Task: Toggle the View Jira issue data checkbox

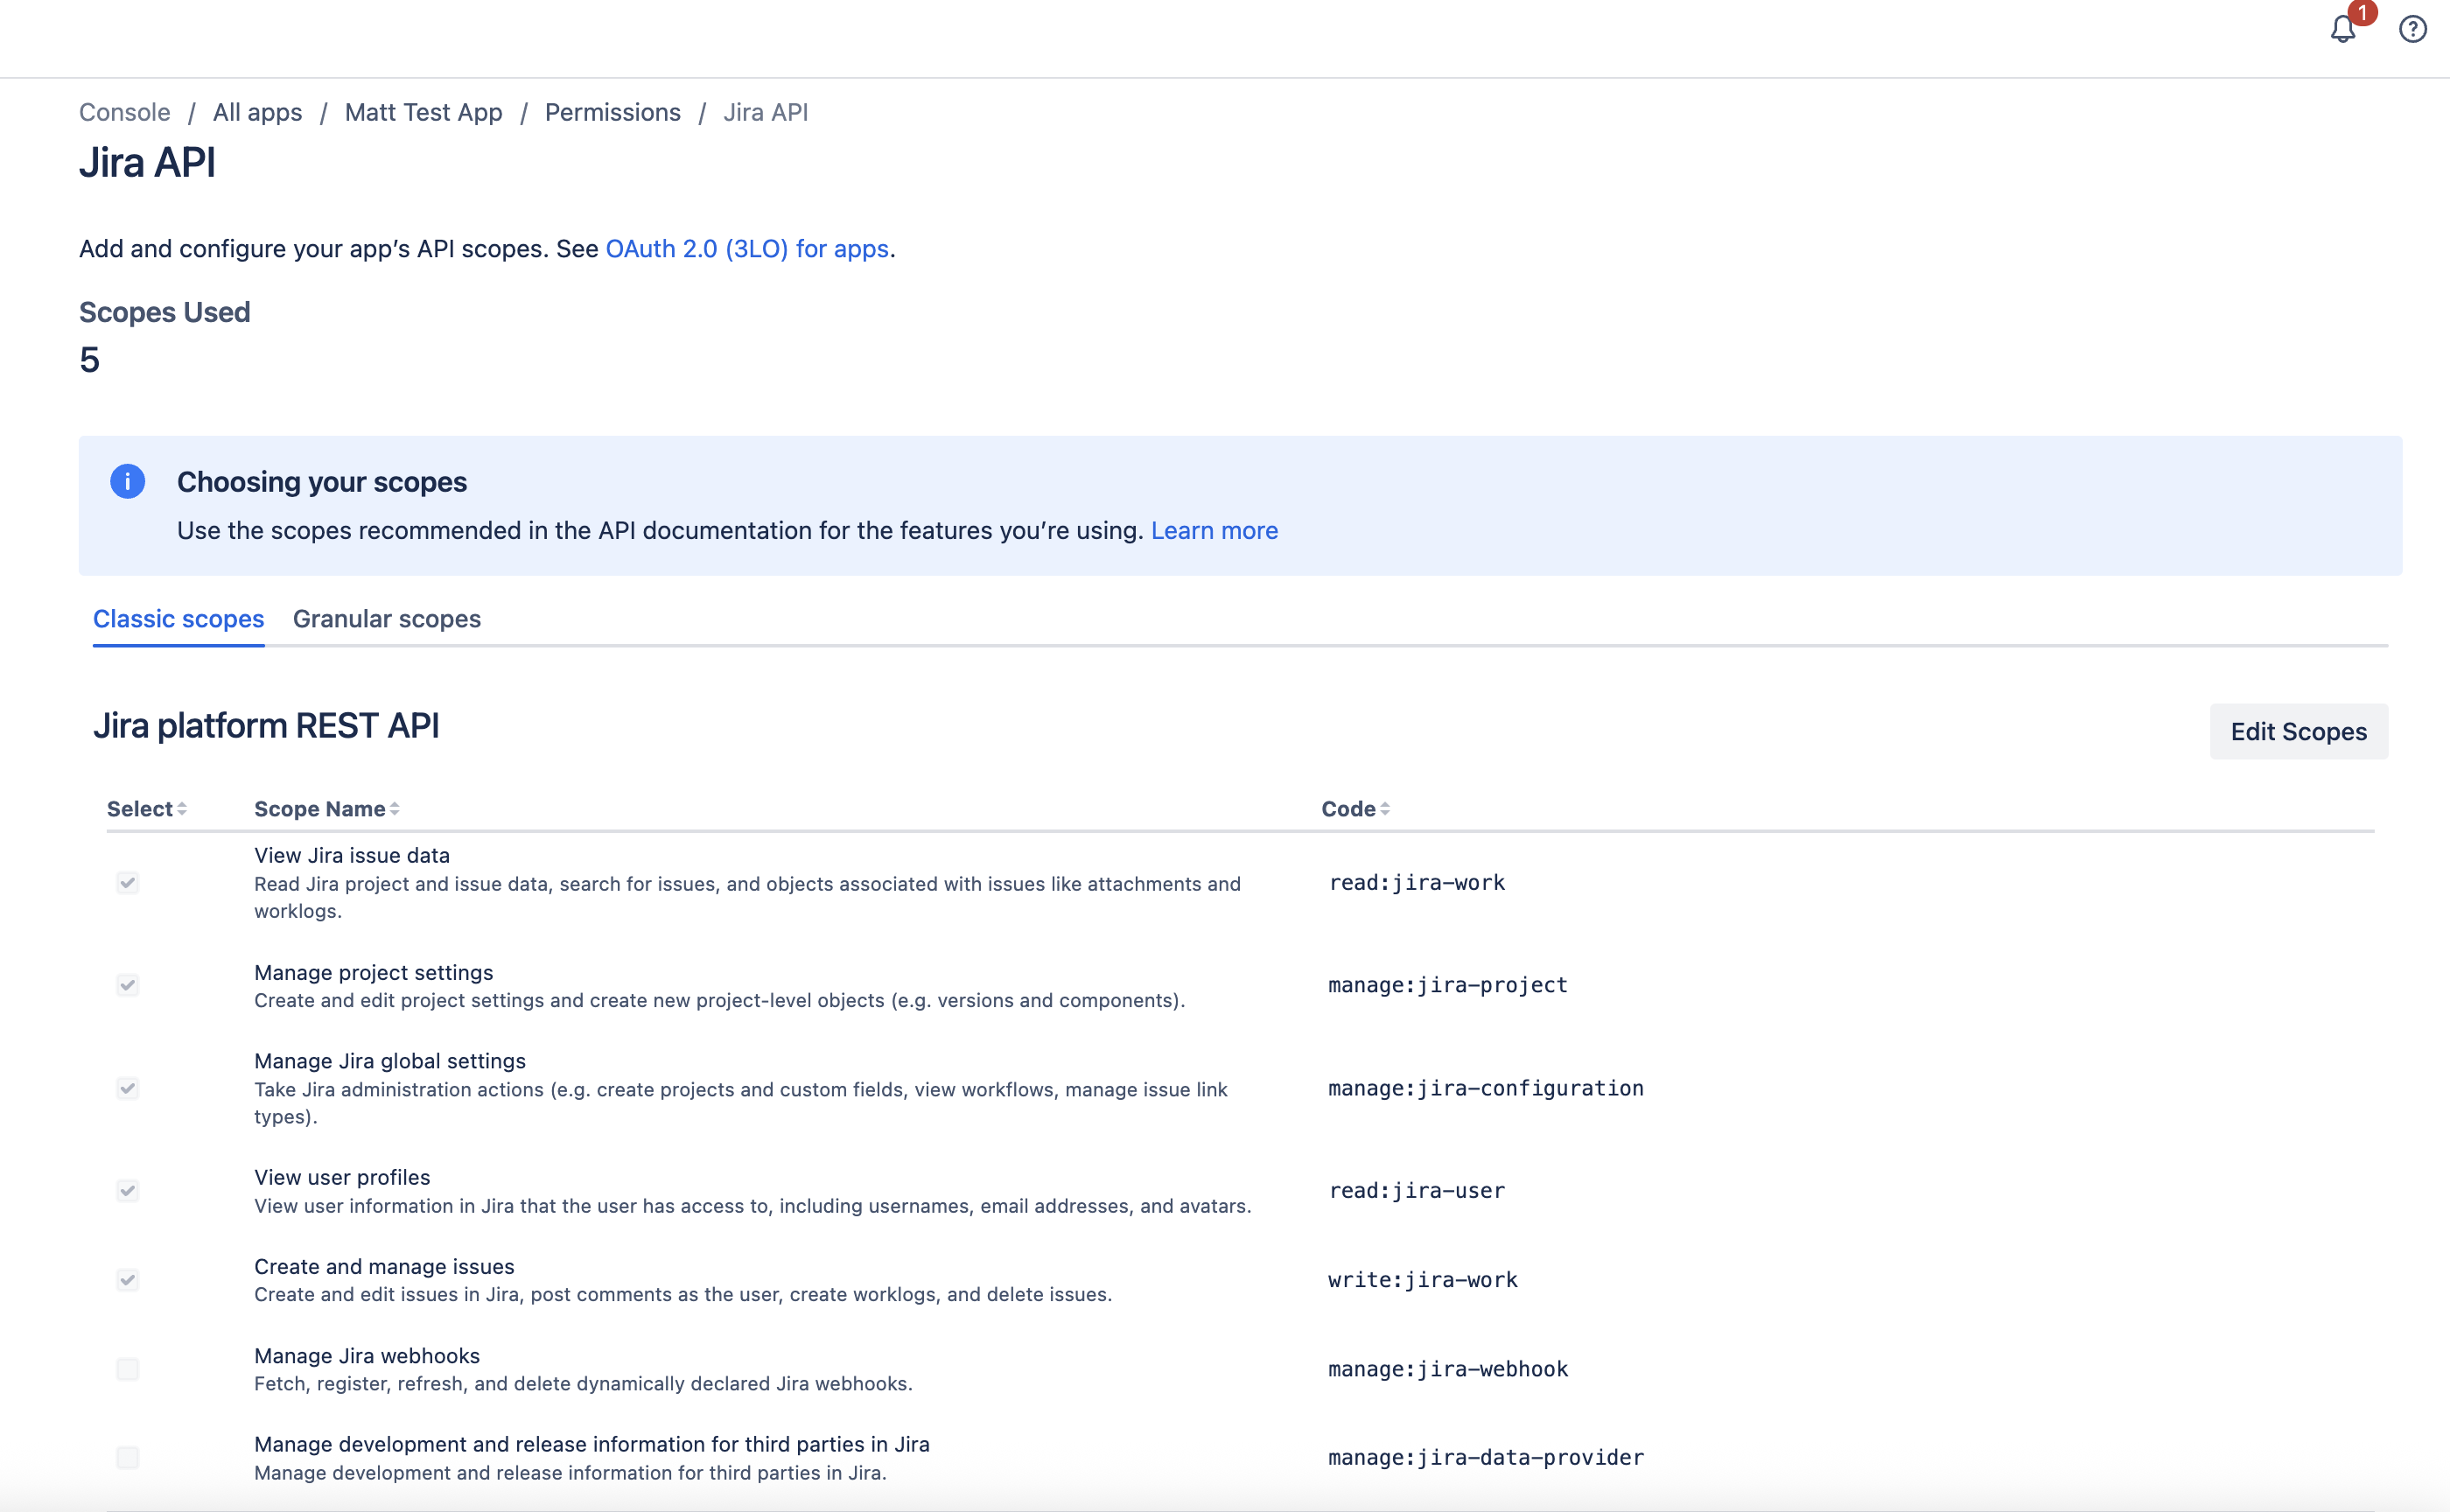Action: click(127, 882)
